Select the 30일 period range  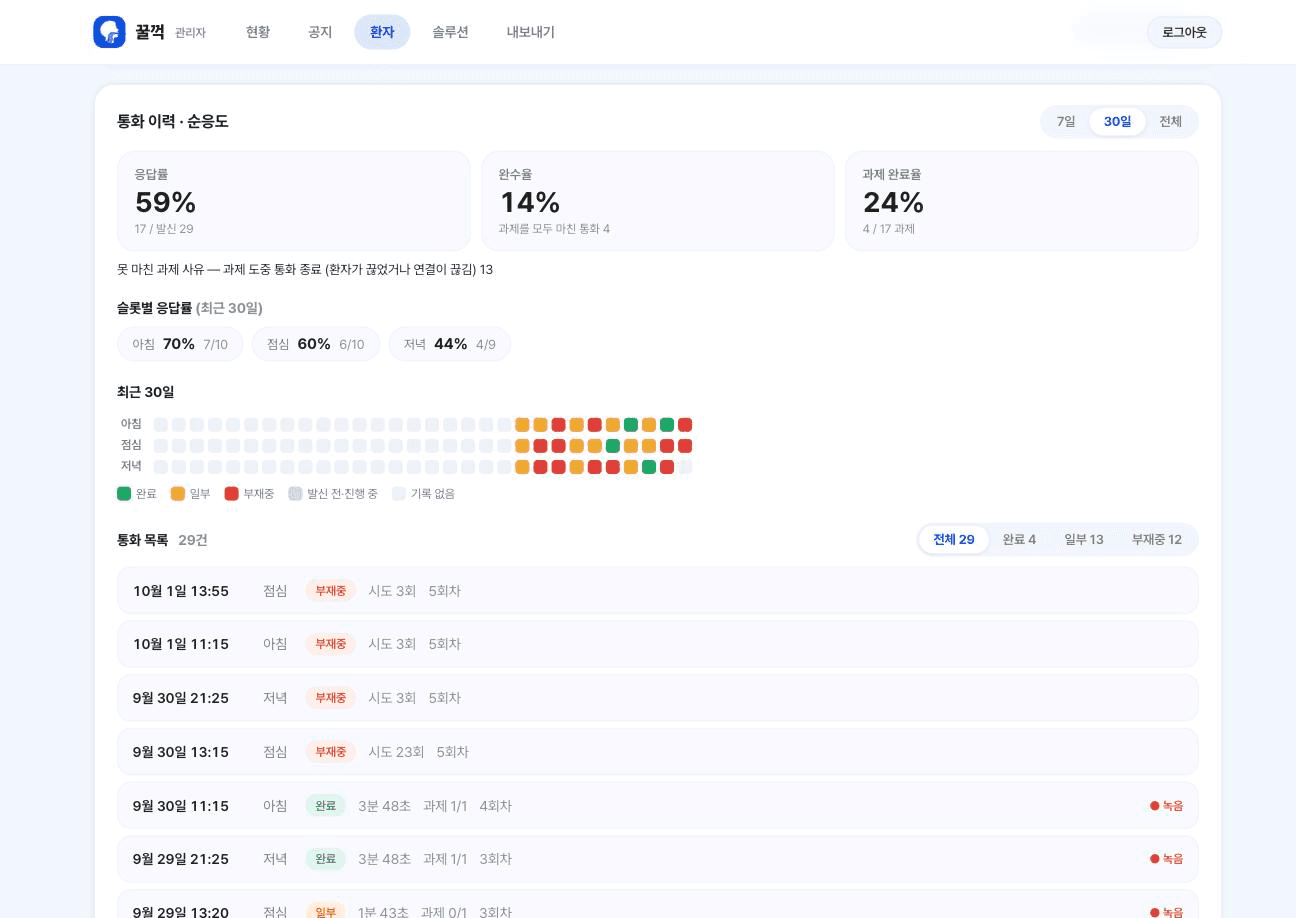tap(1117, 122)
